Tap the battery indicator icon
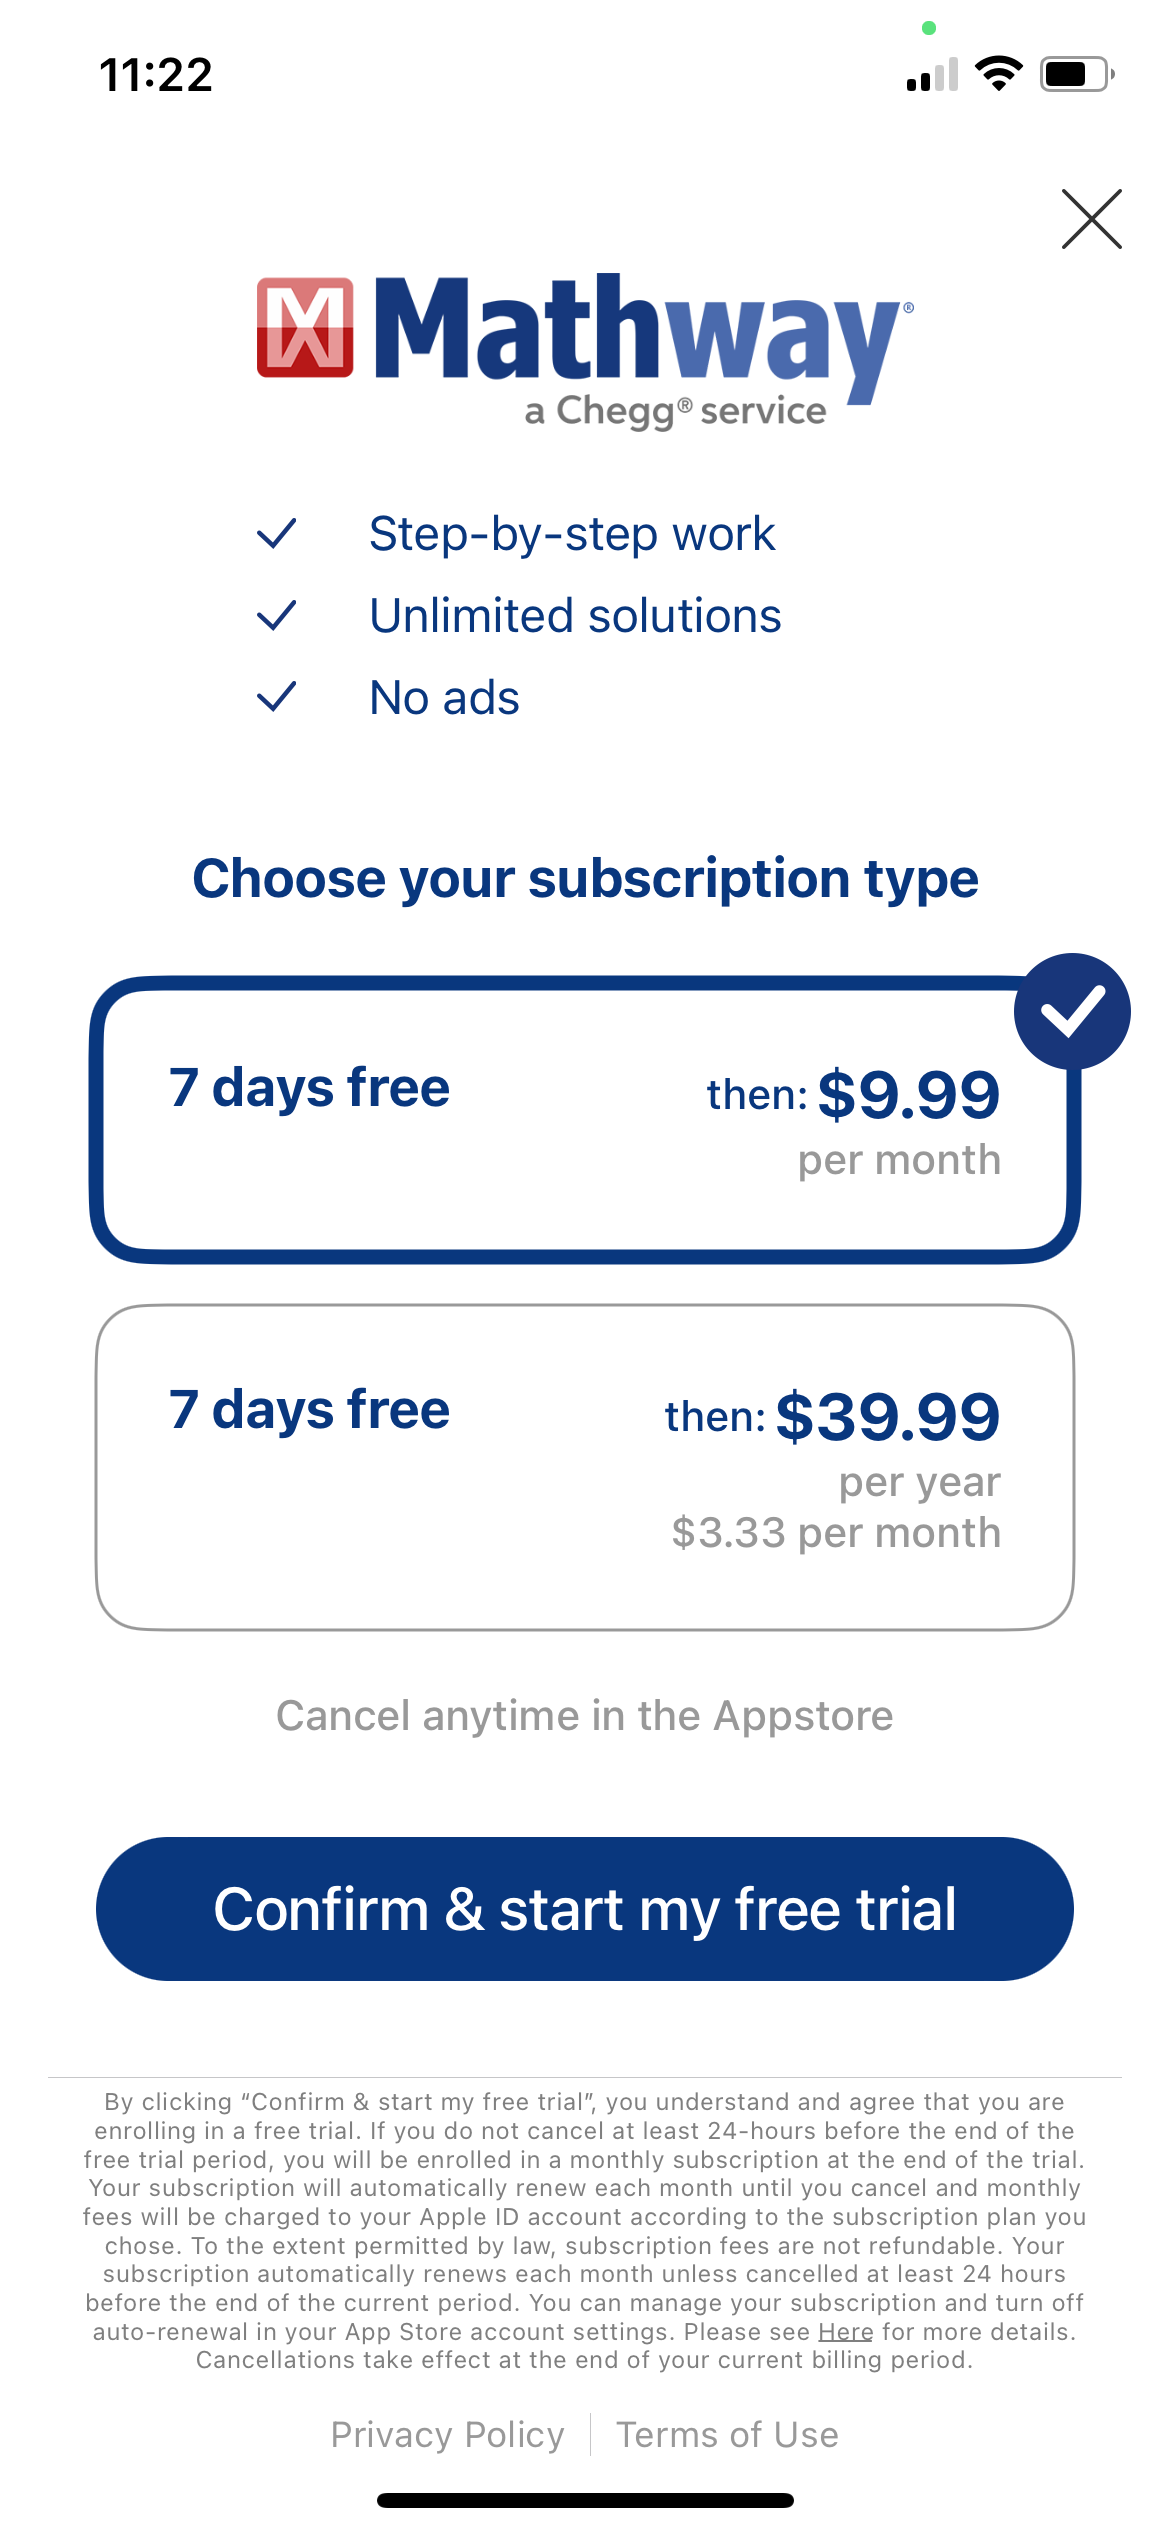Image resolution: width=1170 pixels, height=2532 pixels. point(1076,74)
